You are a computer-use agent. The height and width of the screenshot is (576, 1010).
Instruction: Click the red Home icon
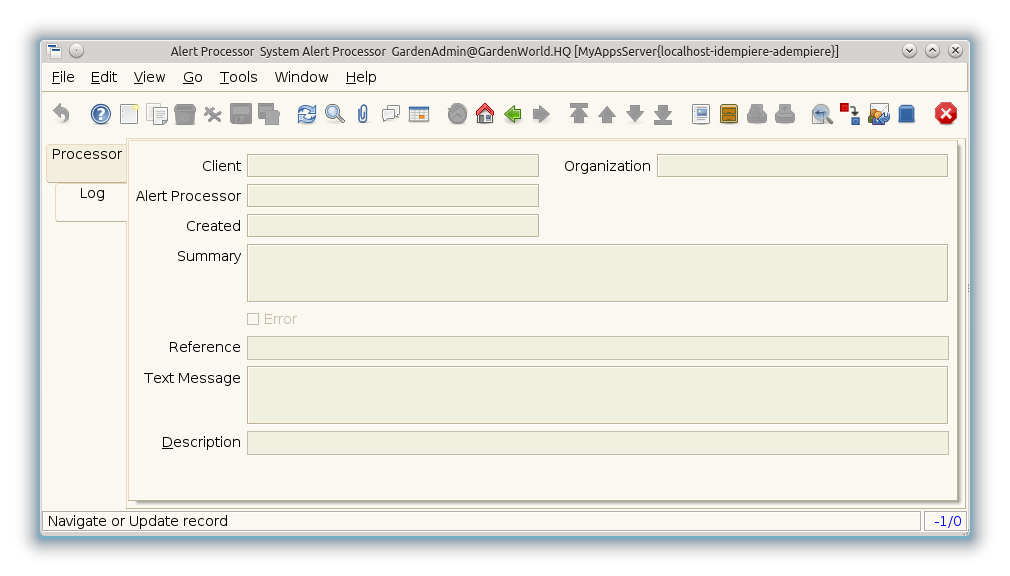click(485, 114)
